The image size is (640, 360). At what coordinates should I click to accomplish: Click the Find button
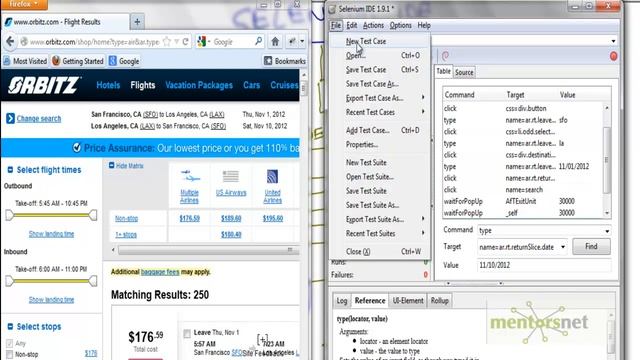point(591,247)
